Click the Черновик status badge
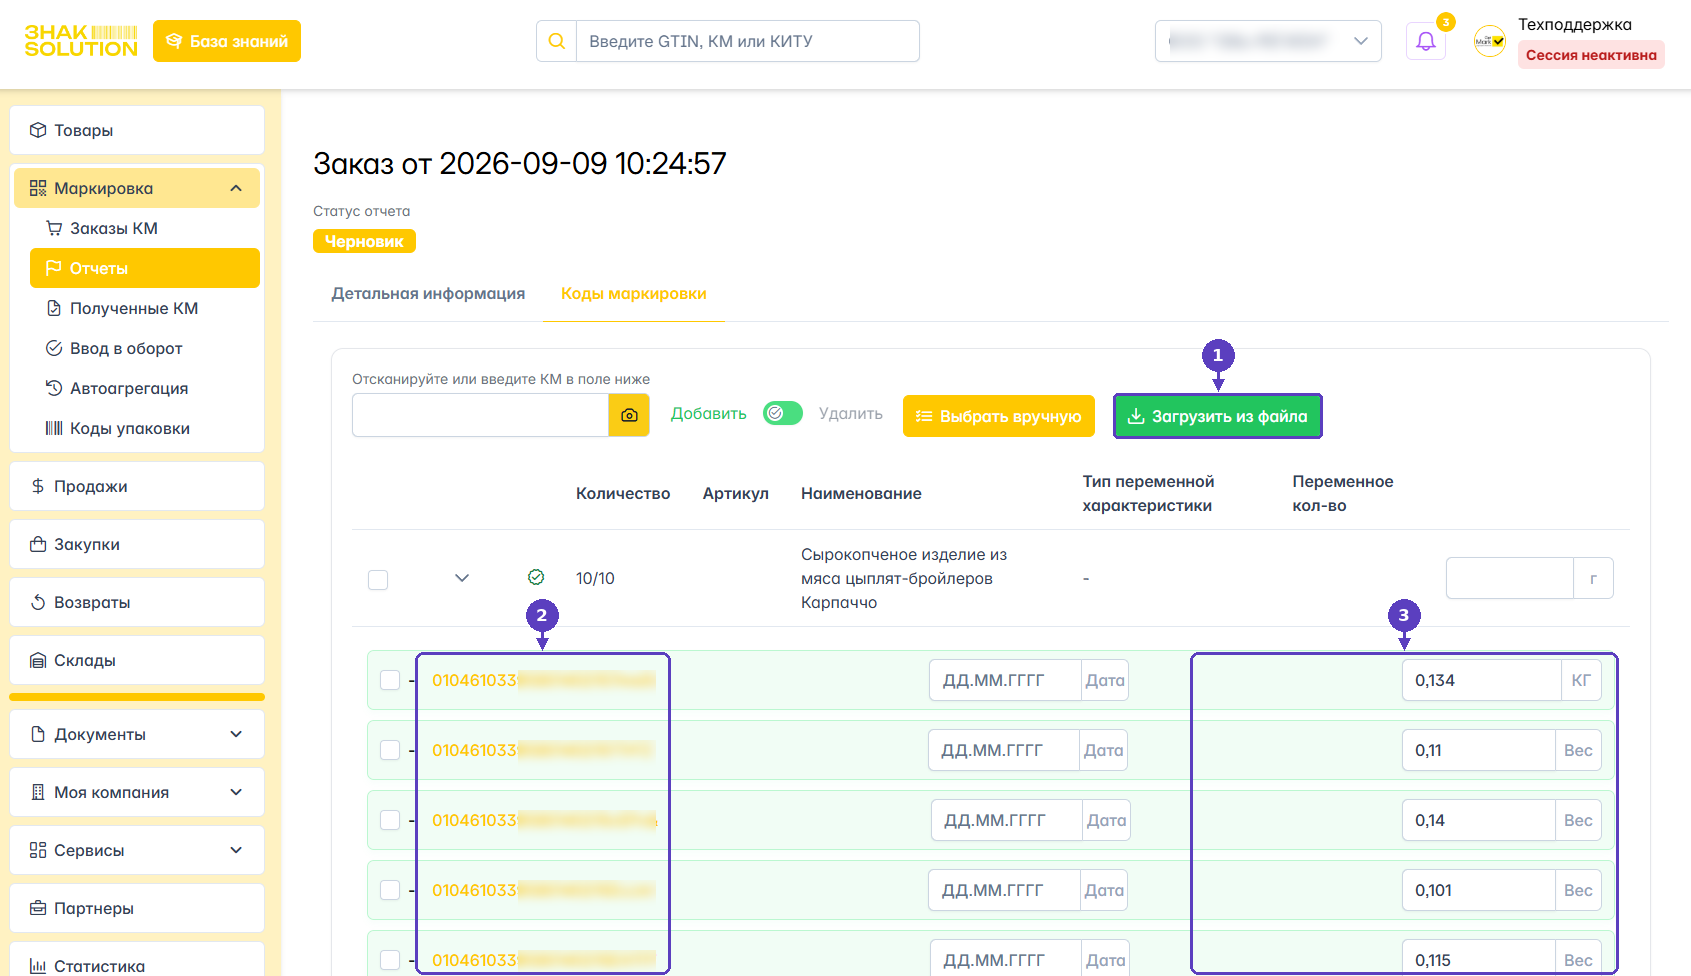Viewport: 1691px width, 976px height. (x=364, y=241)
